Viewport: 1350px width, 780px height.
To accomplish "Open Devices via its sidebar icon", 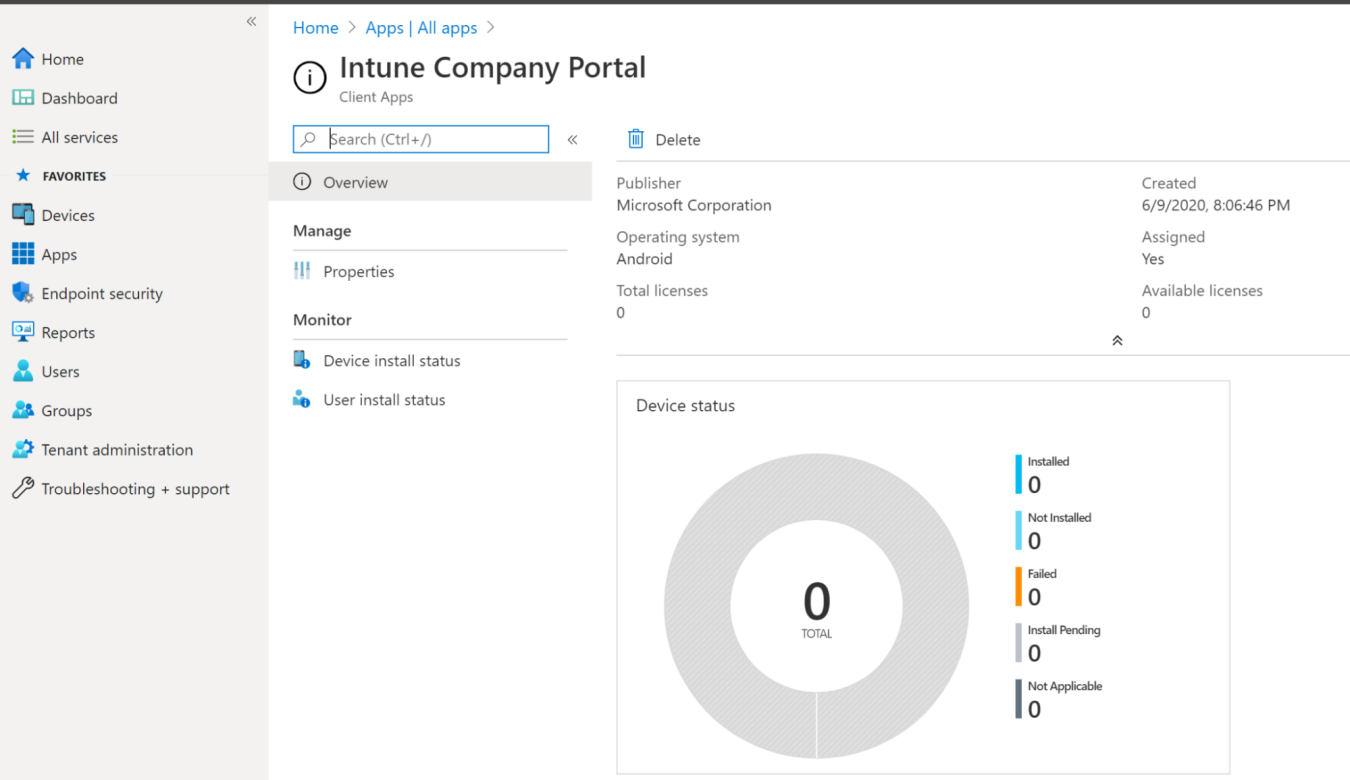I will click(x=23, y=215).
